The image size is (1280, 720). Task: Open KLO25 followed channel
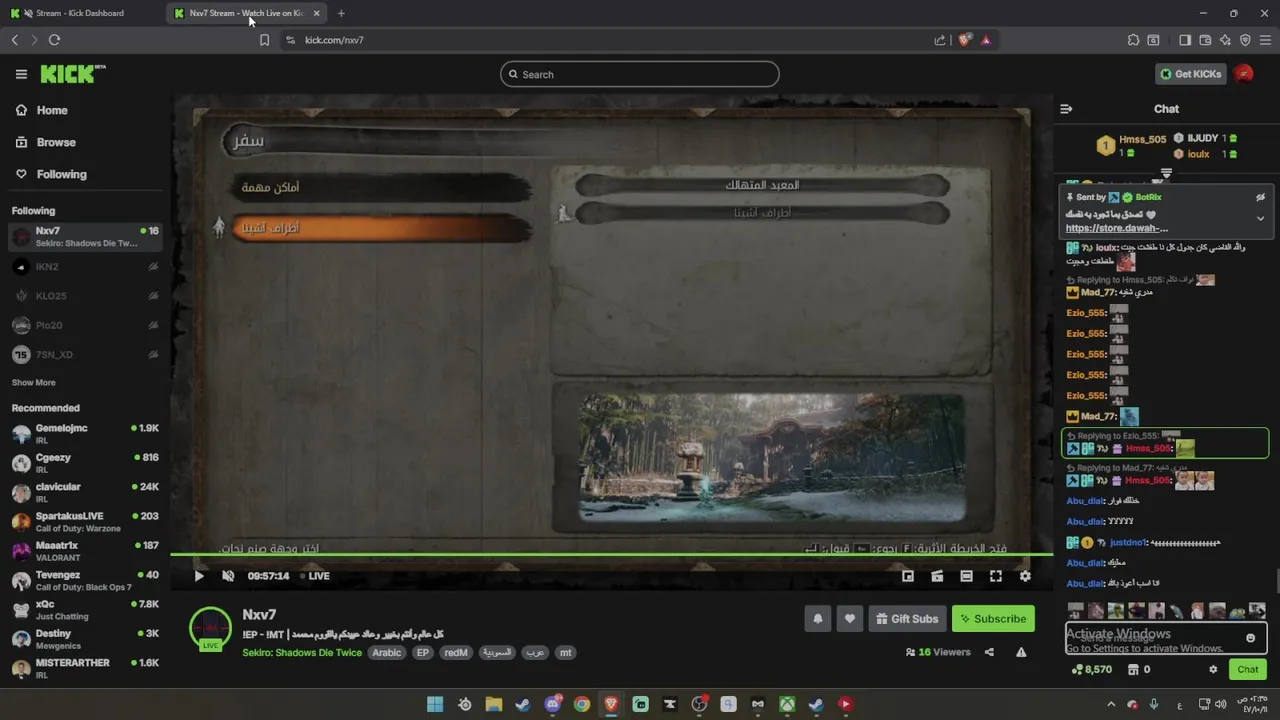click(x=85, y=296)
